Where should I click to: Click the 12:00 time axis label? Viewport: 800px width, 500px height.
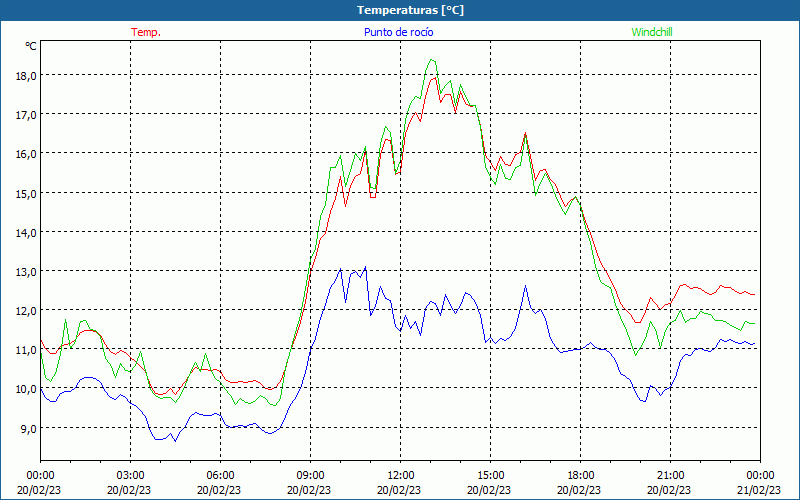pos(401,476)
